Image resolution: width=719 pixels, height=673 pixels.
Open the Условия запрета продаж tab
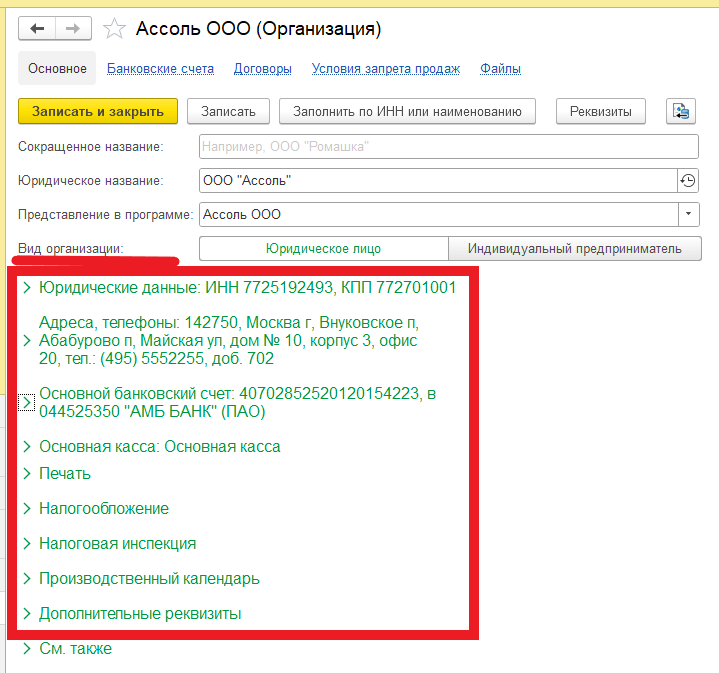coord(386,68)
